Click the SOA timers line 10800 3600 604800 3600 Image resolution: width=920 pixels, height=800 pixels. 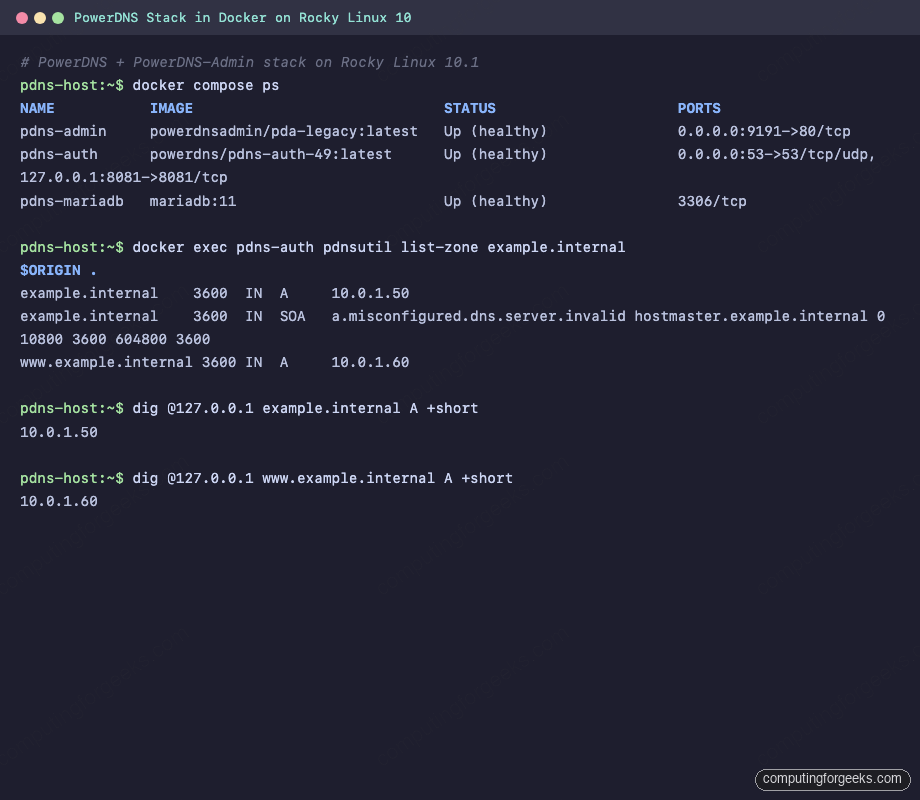click(115, 339)
